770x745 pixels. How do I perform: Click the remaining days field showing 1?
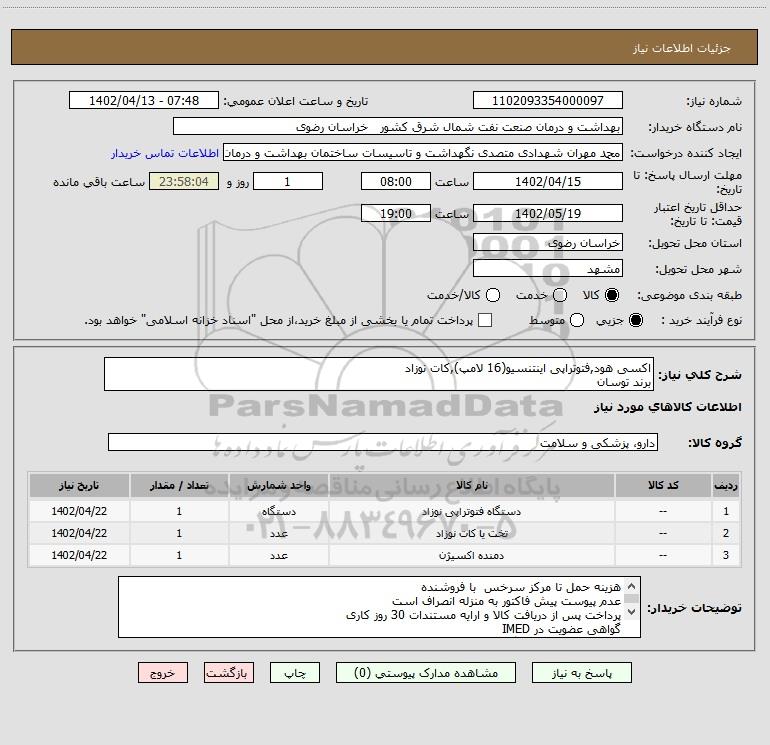288,182
